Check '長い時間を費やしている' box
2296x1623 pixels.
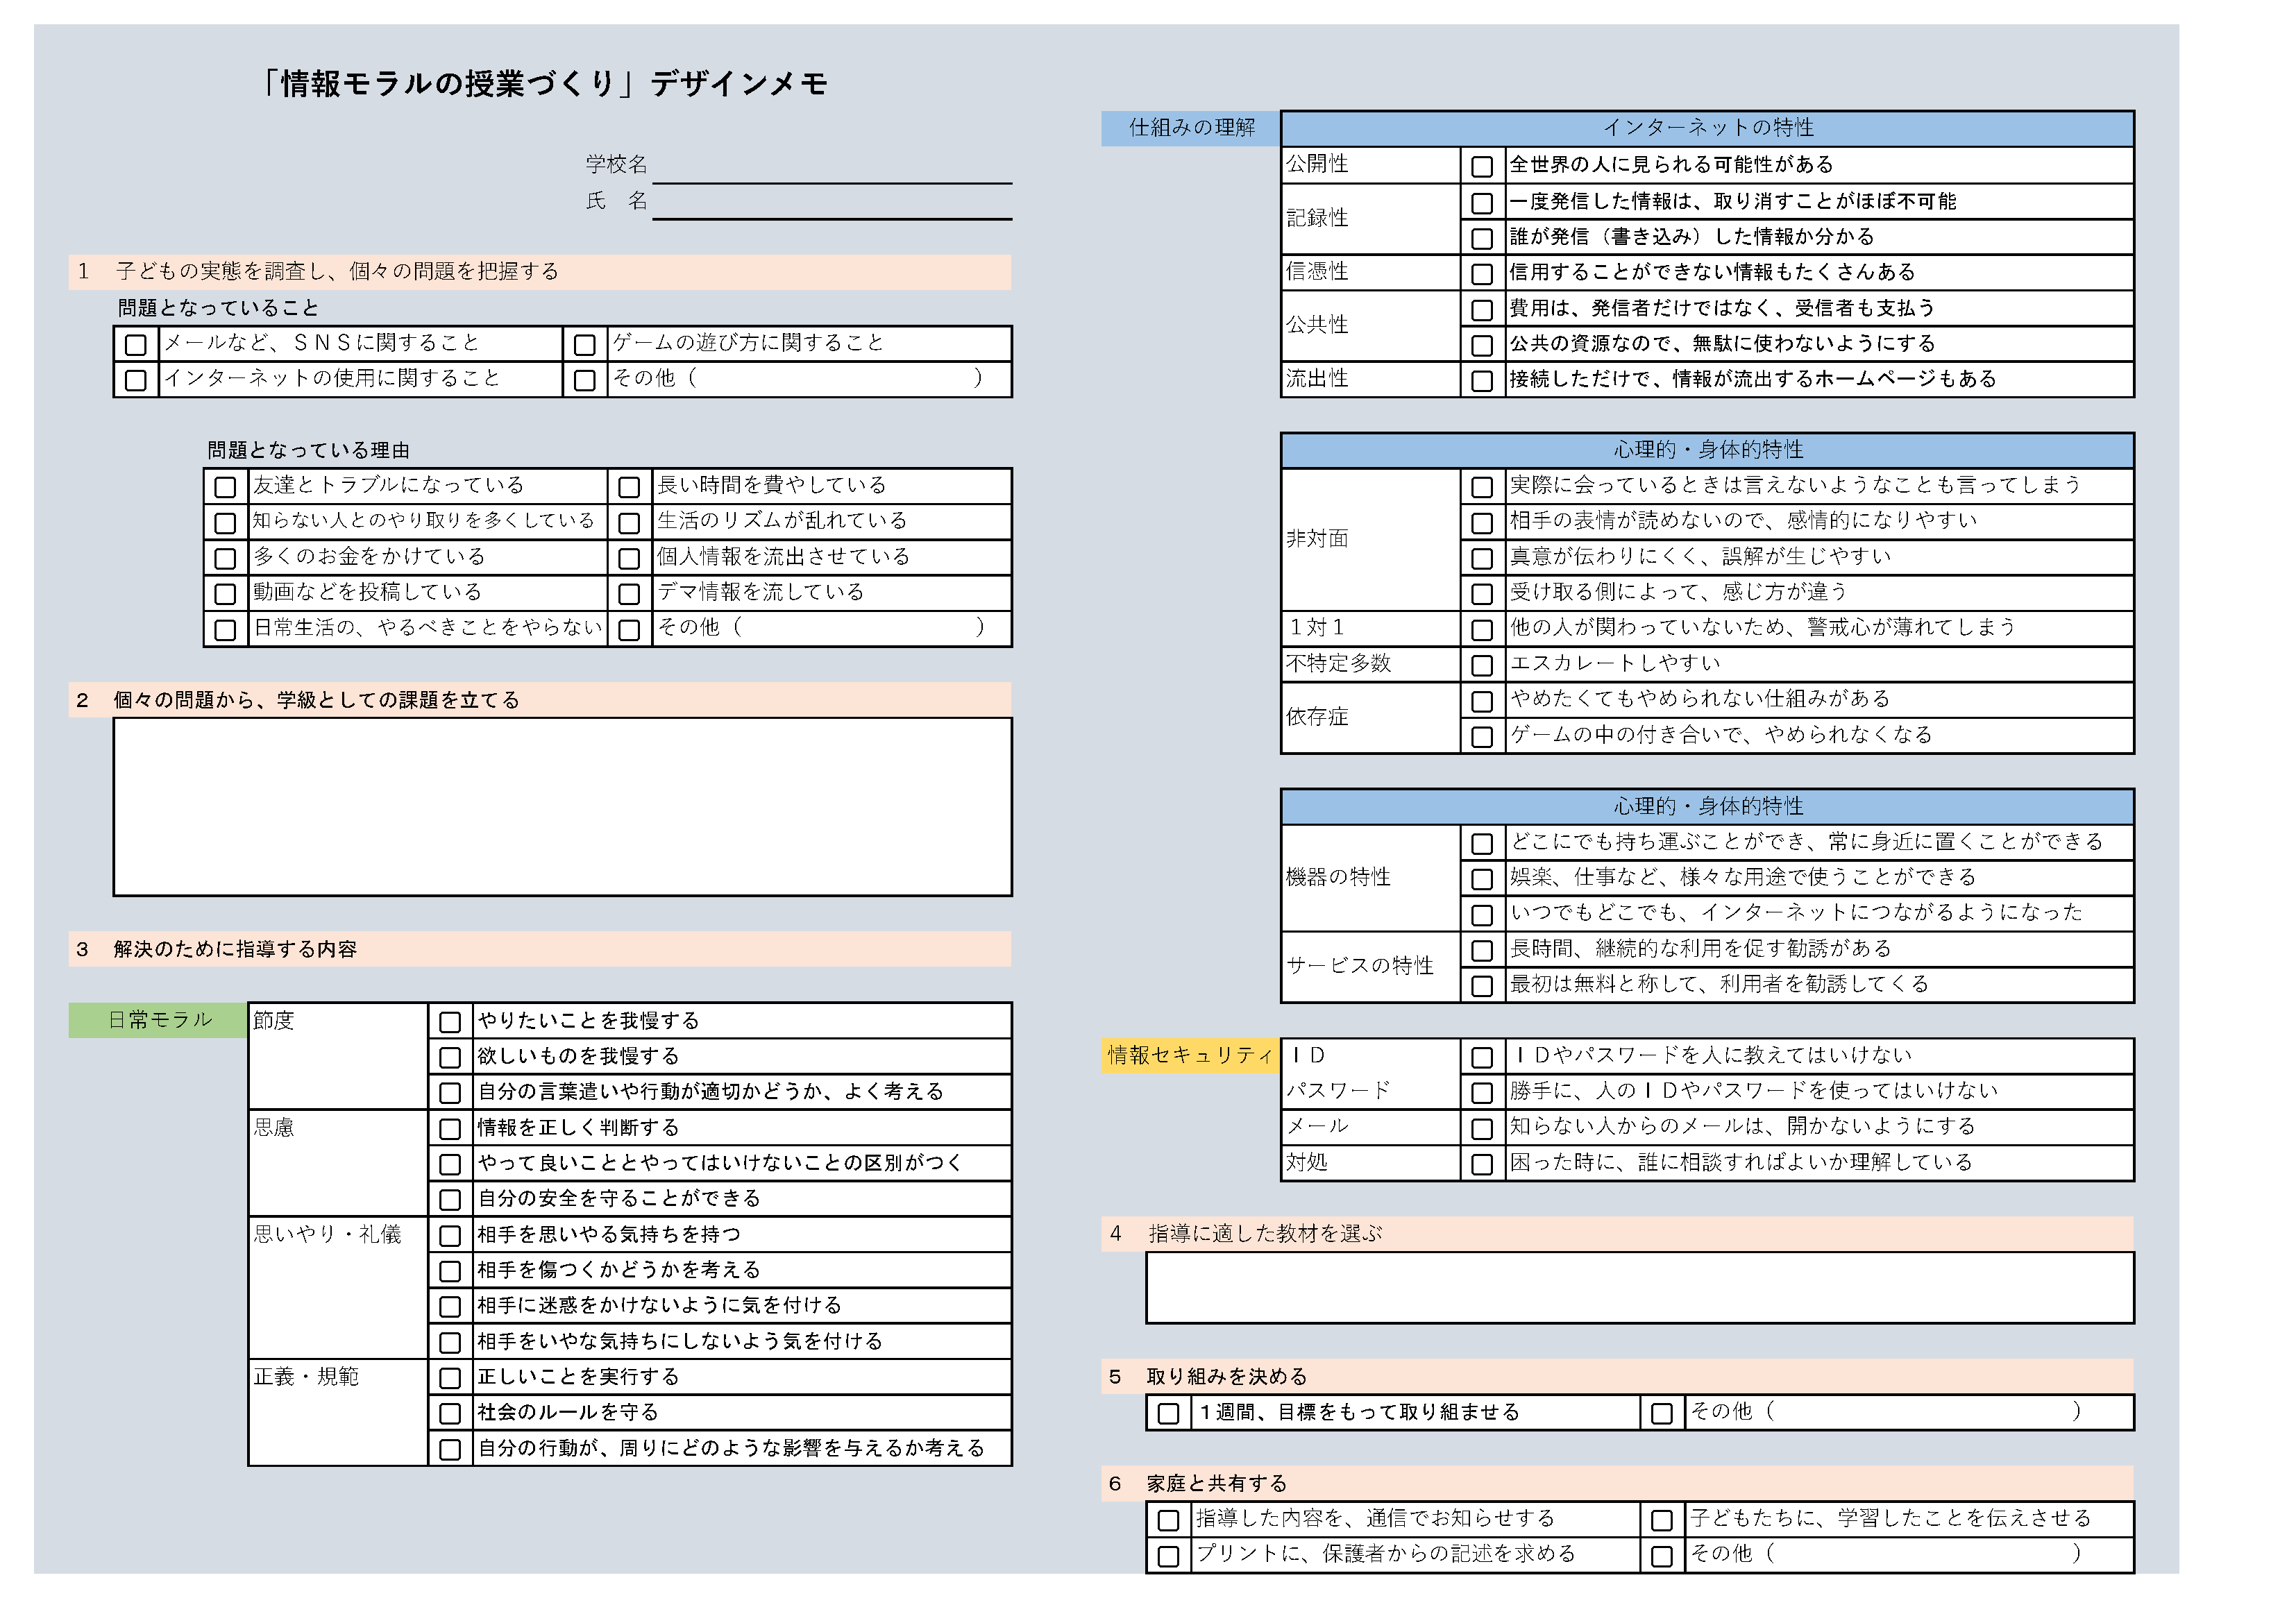pyautogui.click(x=629, y=487)
